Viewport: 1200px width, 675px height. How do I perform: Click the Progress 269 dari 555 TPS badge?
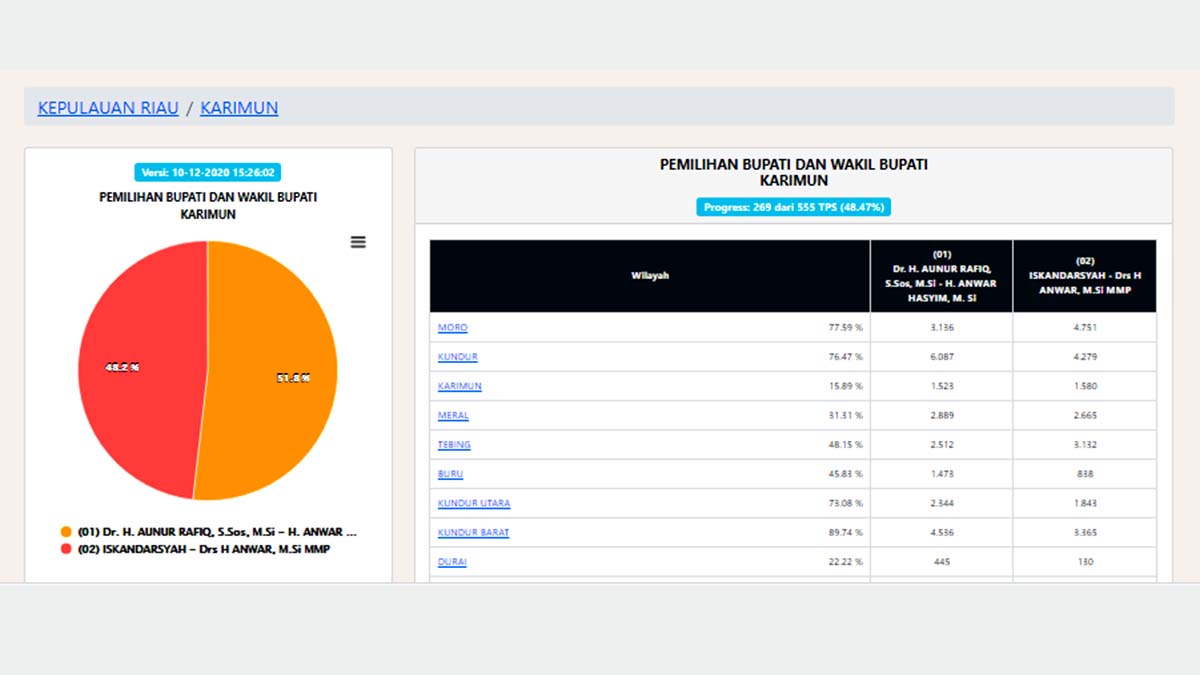click(793, 207)
